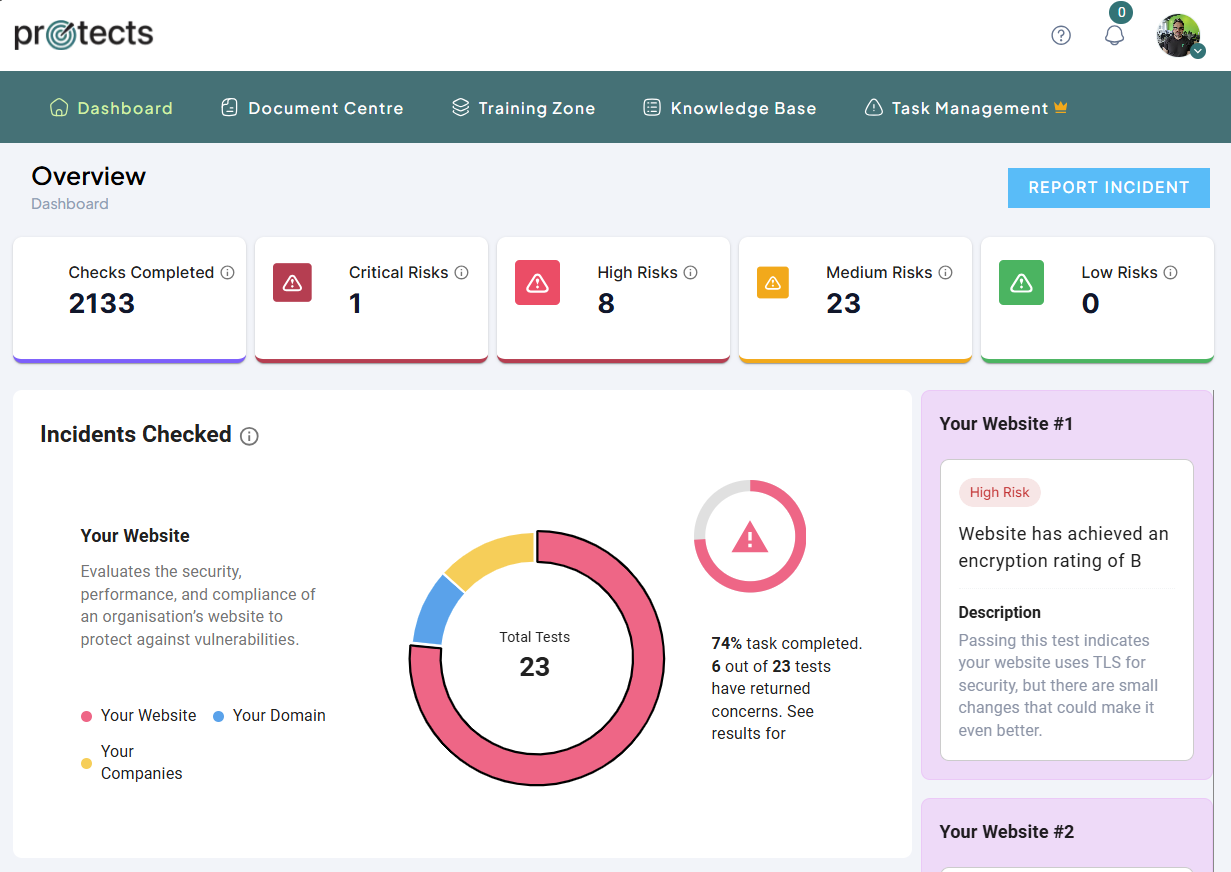Click the Protects logo
Image resolution: width=1231 pixels, height=872 pixels.
pos(84,35)
